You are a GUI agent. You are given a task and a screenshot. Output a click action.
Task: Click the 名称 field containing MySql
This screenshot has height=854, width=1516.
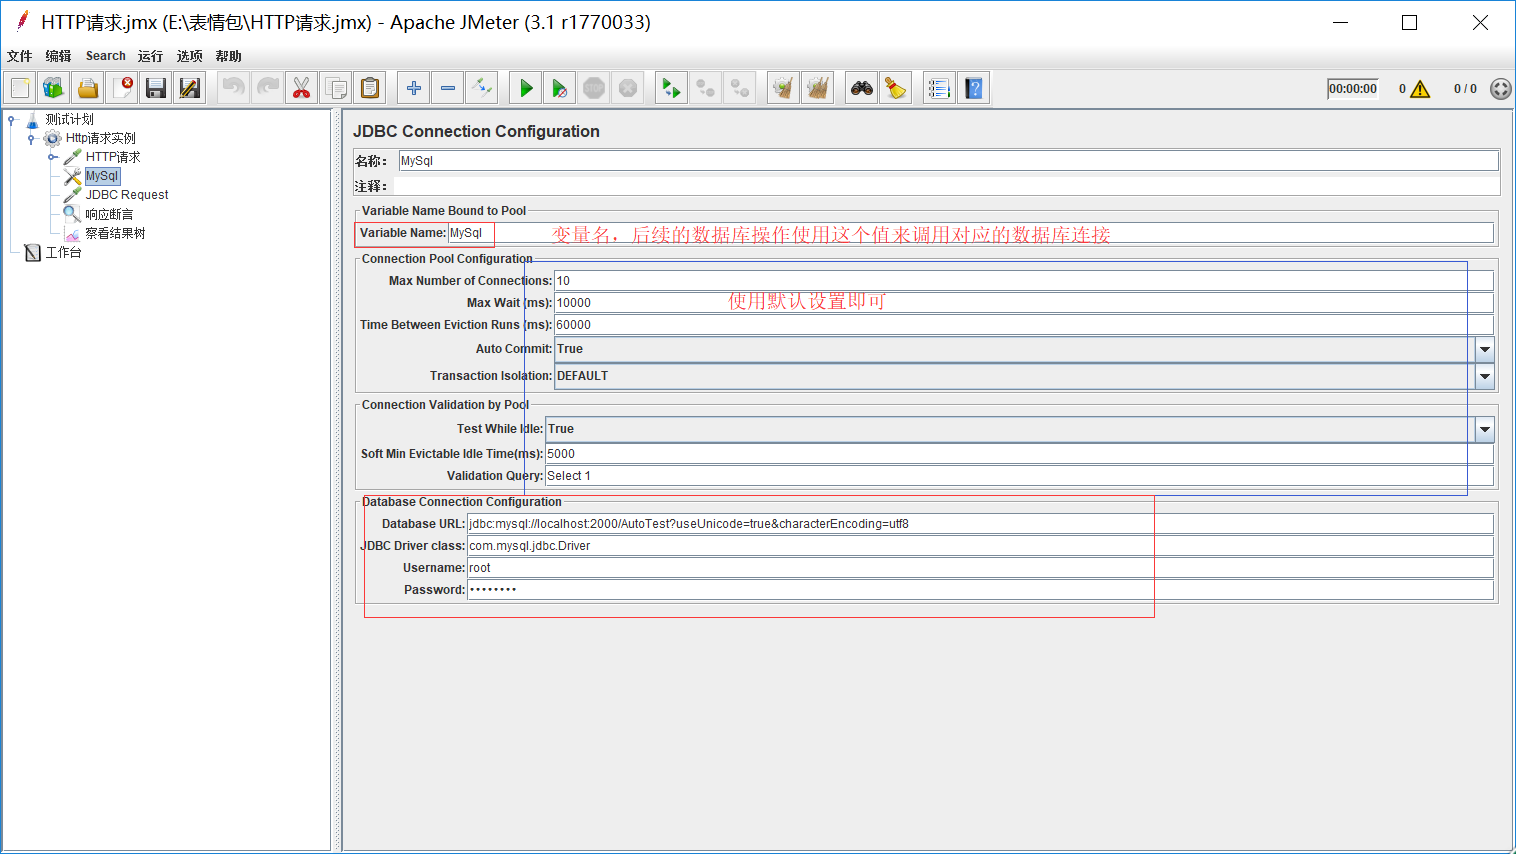point(948,161)
